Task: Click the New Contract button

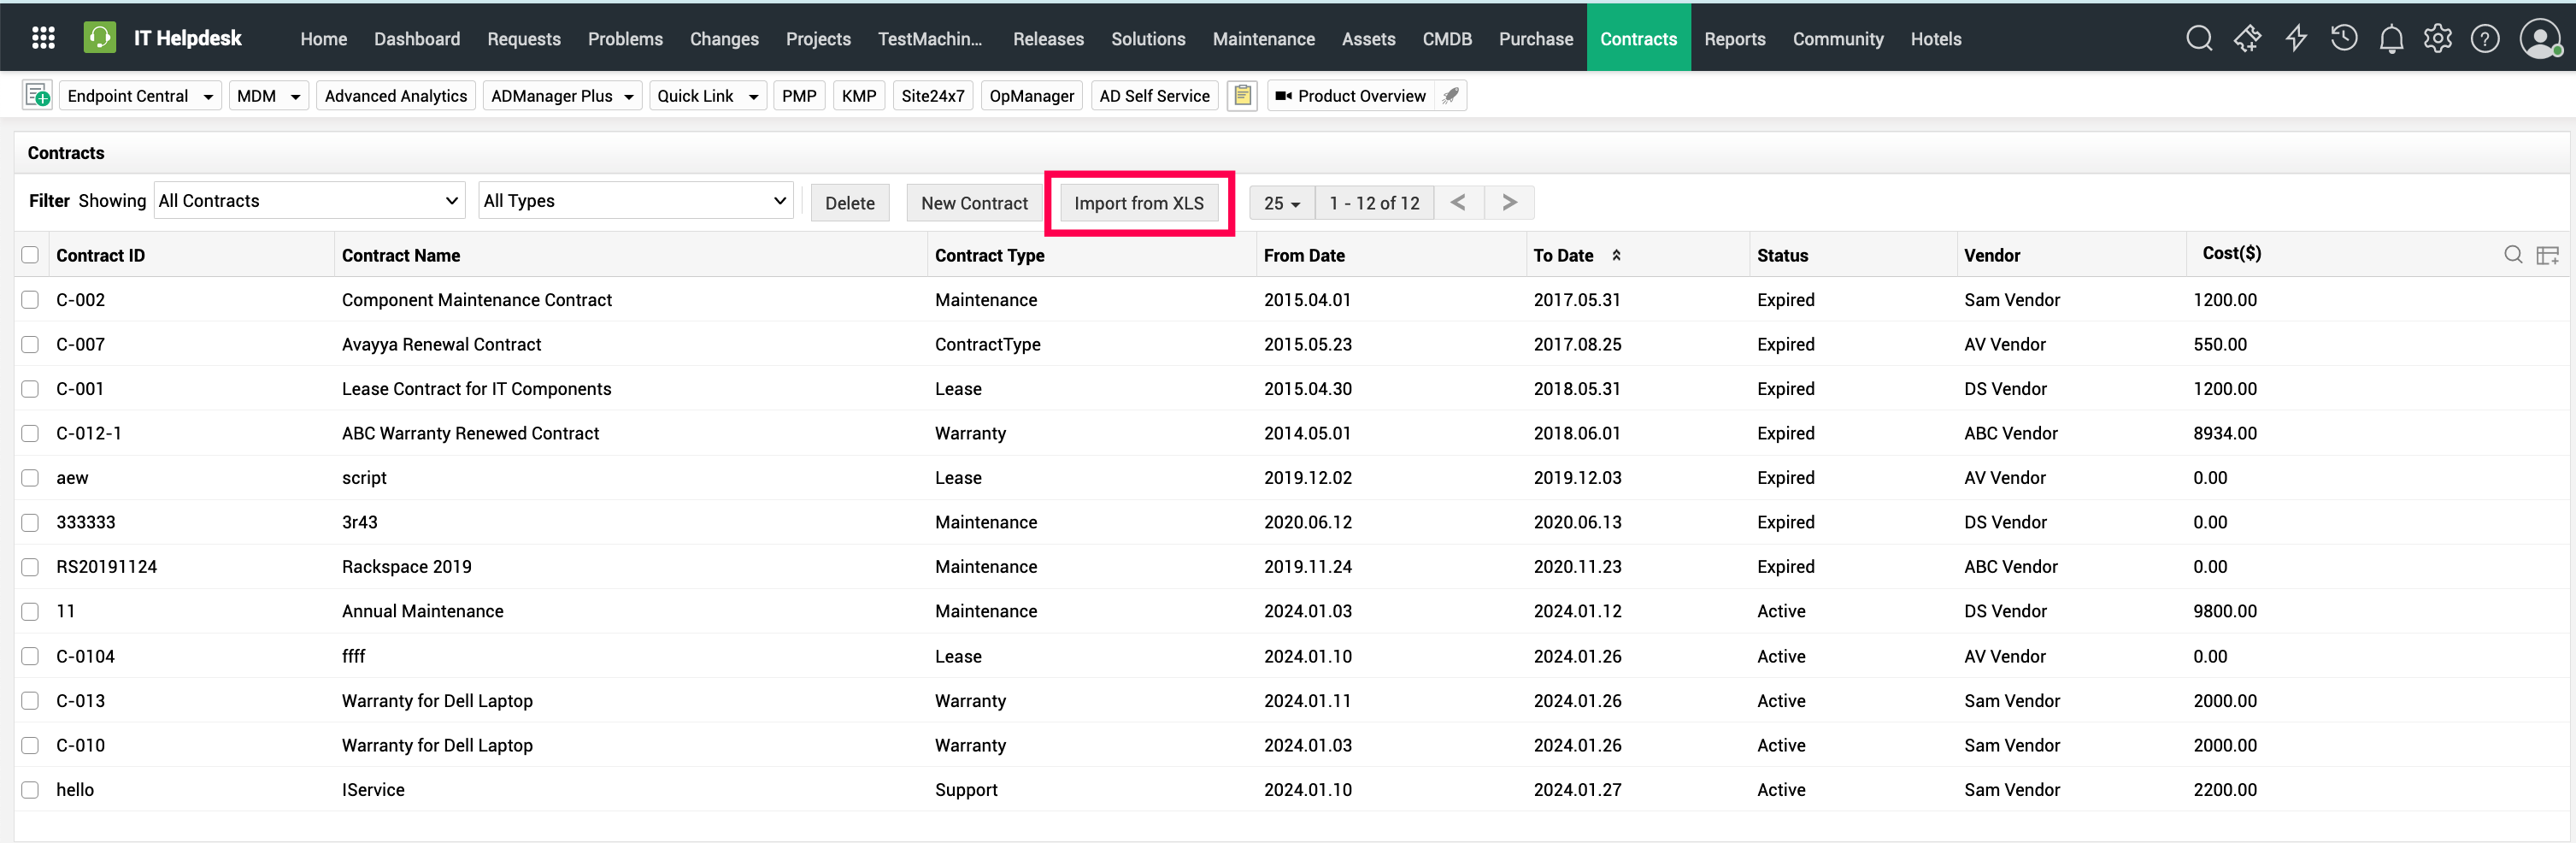Action: 974,202
